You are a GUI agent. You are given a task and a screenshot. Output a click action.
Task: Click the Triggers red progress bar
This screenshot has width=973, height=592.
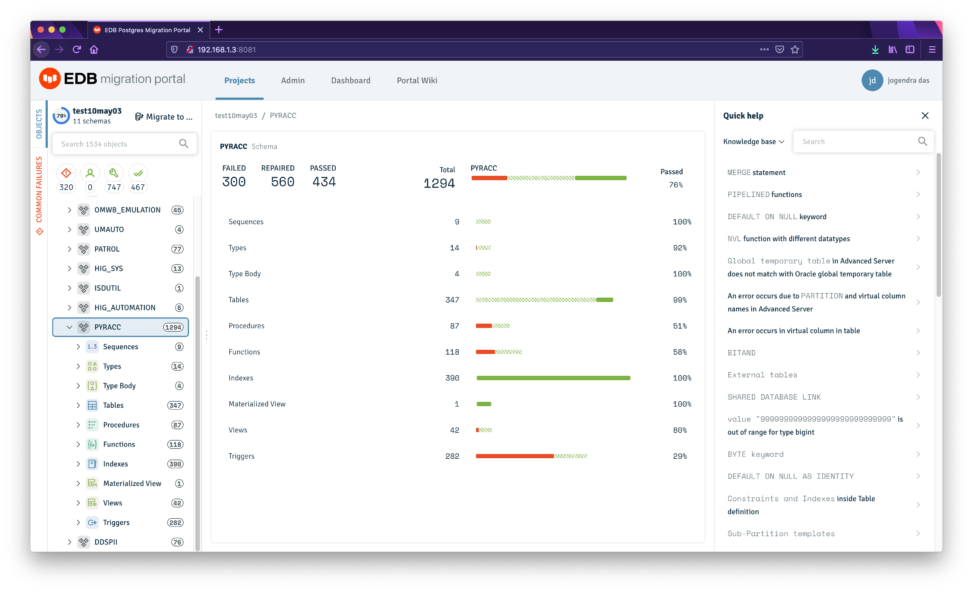[x=514, y=456]
